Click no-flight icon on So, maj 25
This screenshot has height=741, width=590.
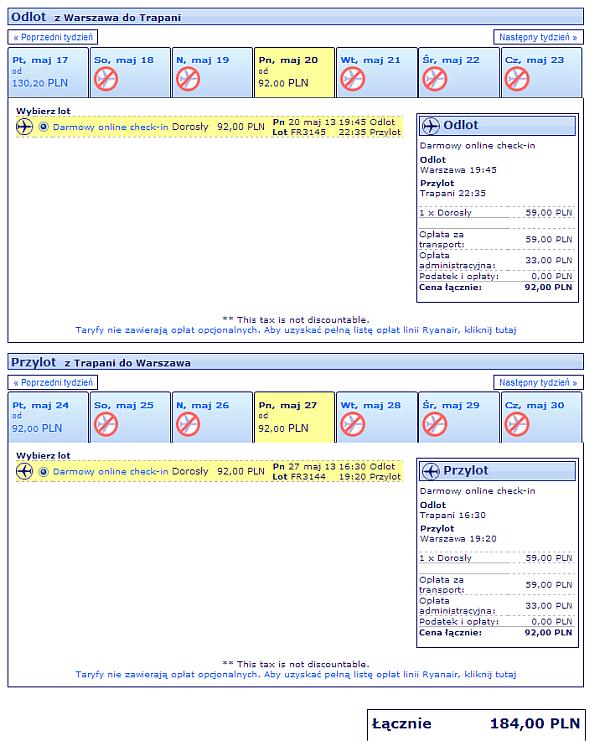(x=105, y=424)
